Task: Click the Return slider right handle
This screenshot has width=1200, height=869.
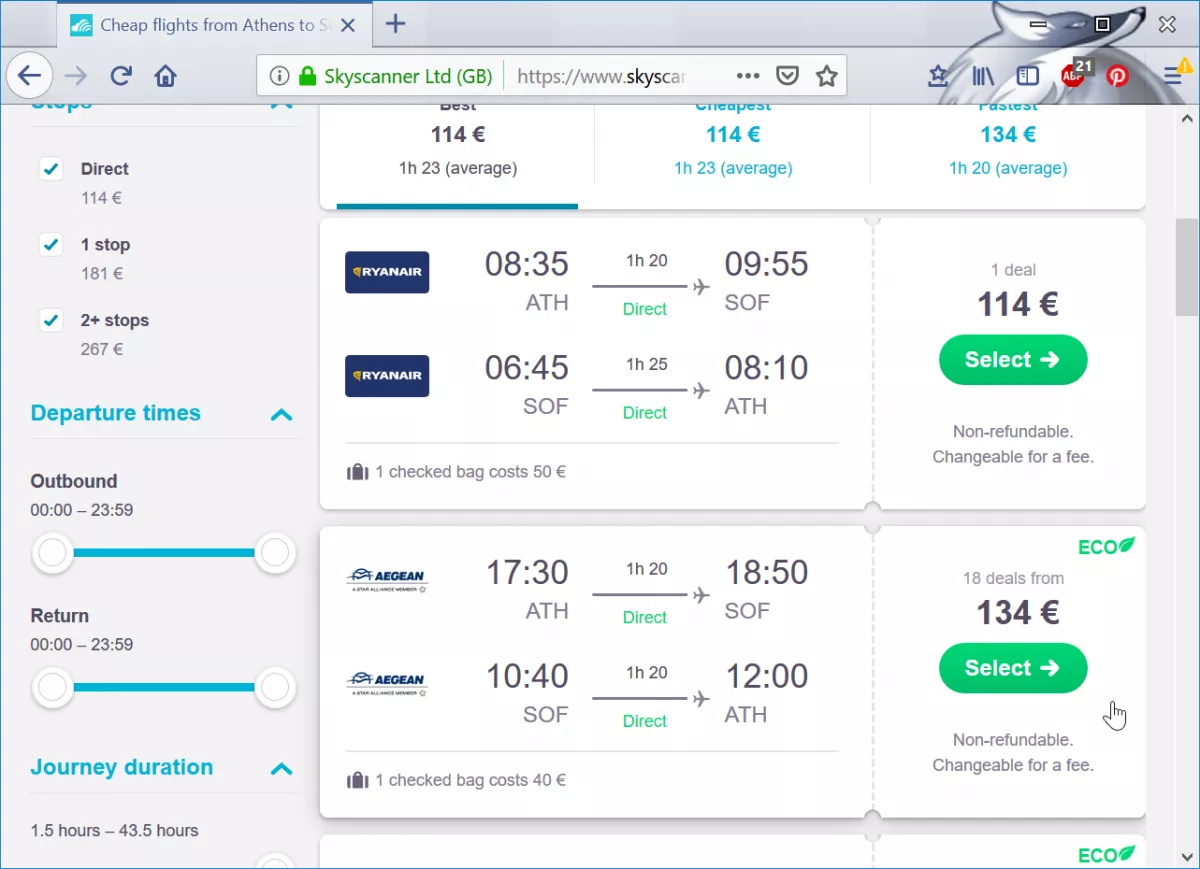Action: [274, 687]
